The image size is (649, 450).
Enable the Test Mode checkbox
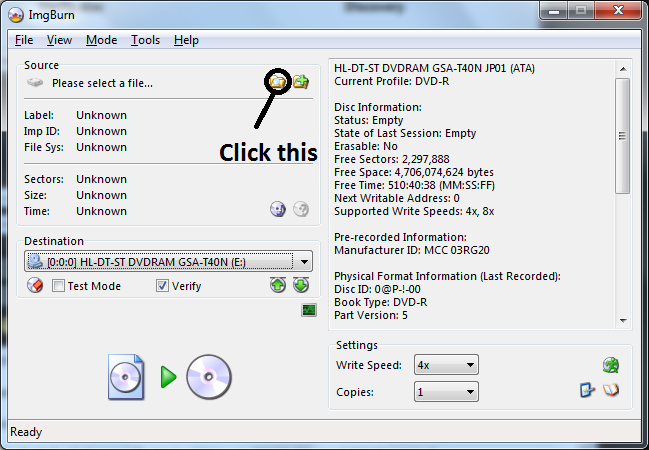coord(58,286)
